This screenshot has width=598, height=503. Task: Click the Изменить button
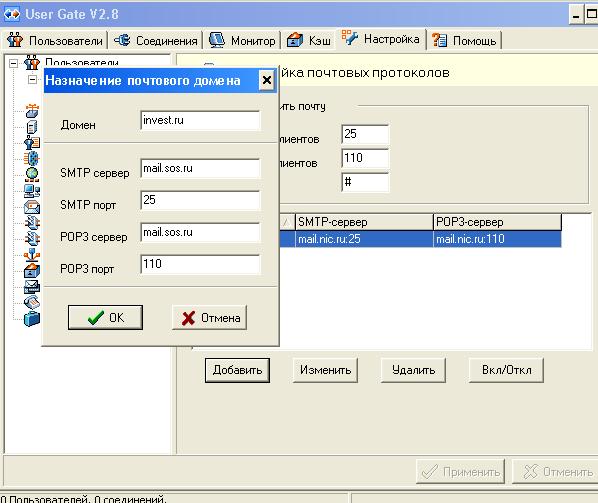coord(325,370)
